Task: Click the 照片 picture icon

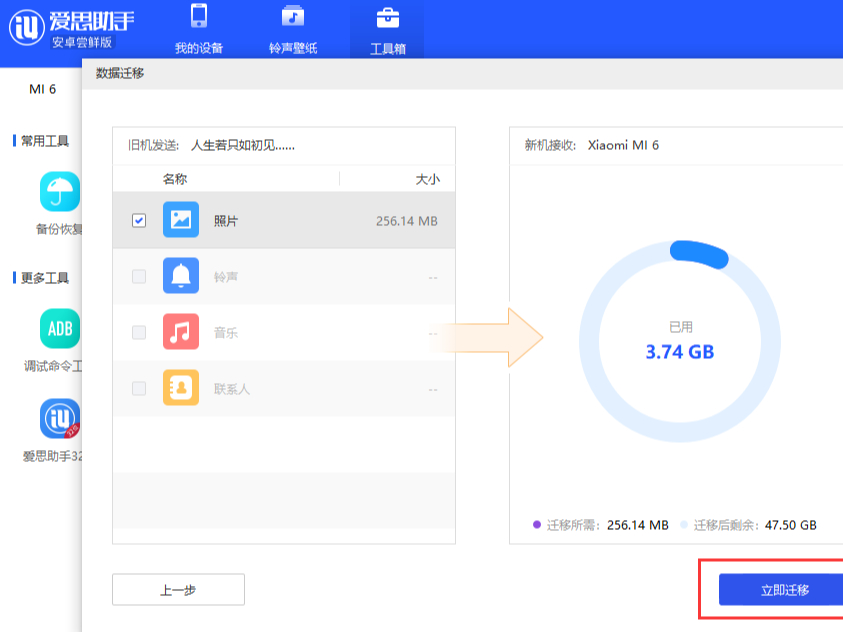Action: [181, 220]
